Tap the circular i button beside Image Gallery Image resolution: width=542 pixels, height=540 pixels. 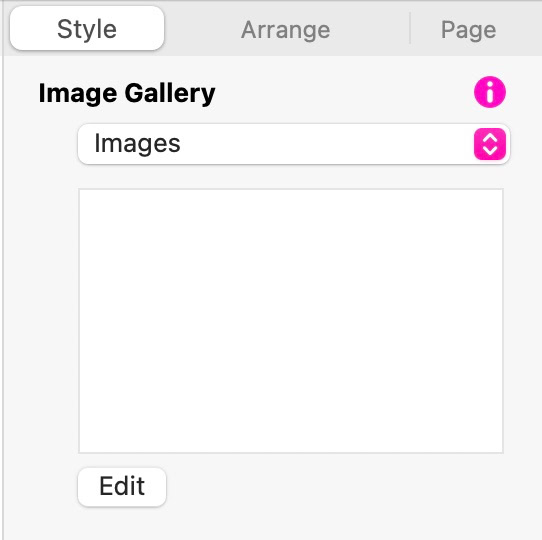click(x=489, y=92)
